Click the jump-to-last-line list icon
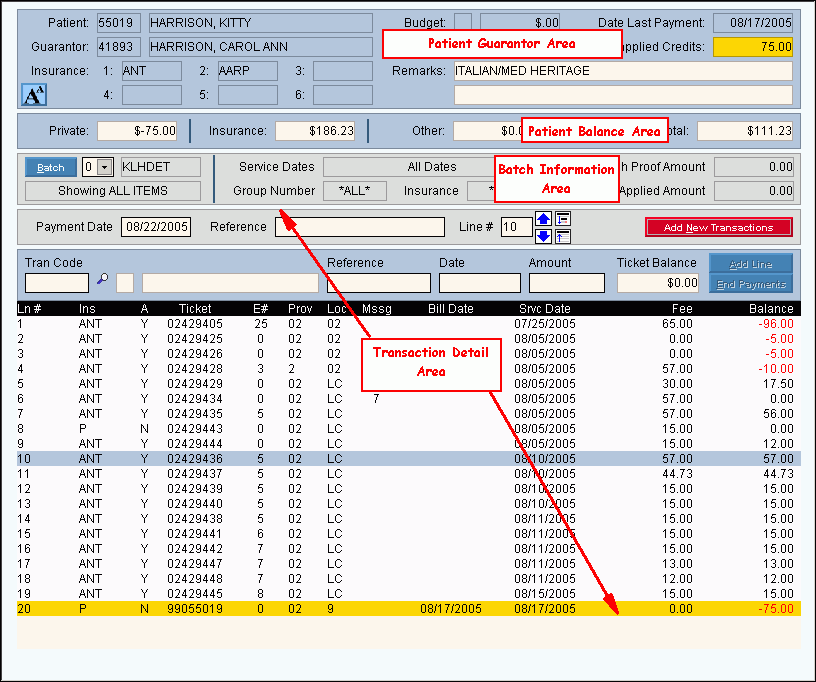 click(x=563, y=219)
